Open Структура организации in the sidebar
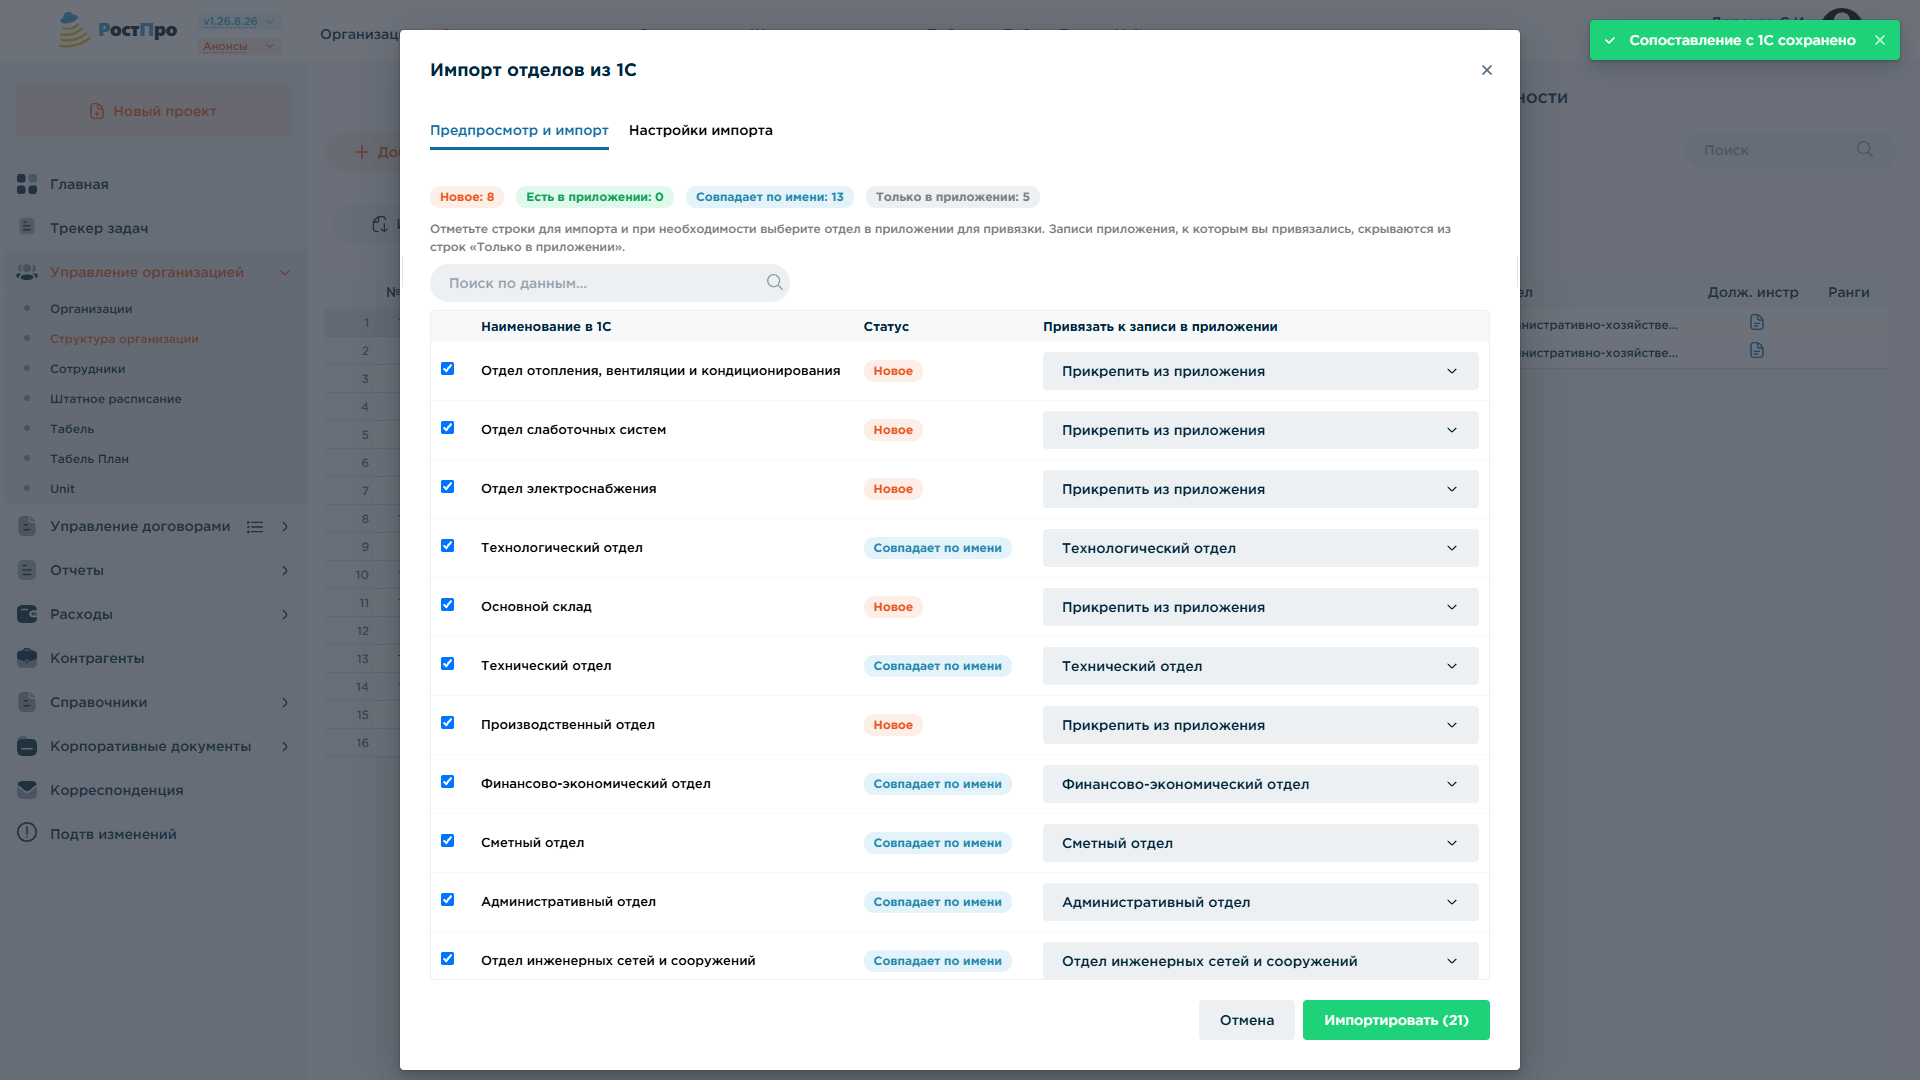 click(x=124, y=339)
